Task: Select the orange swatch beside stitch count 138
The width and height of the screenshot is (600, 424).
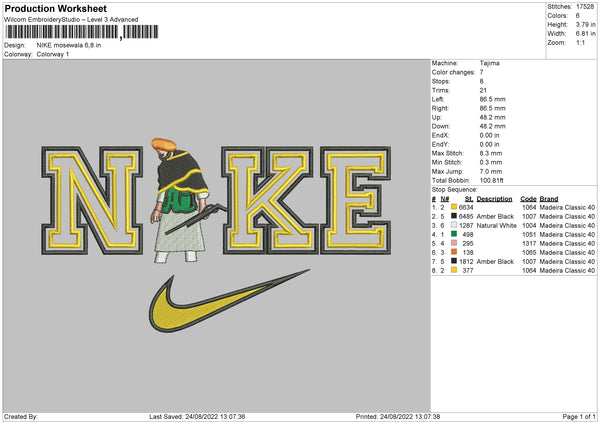Action: coord(454,252)
